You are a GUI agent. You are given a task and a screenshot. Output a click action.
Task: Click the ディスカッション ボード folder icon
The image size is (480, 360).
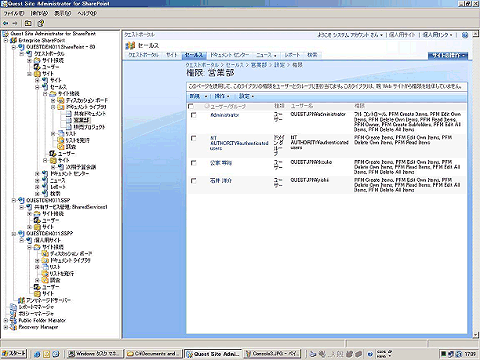[x=61, y=100]
